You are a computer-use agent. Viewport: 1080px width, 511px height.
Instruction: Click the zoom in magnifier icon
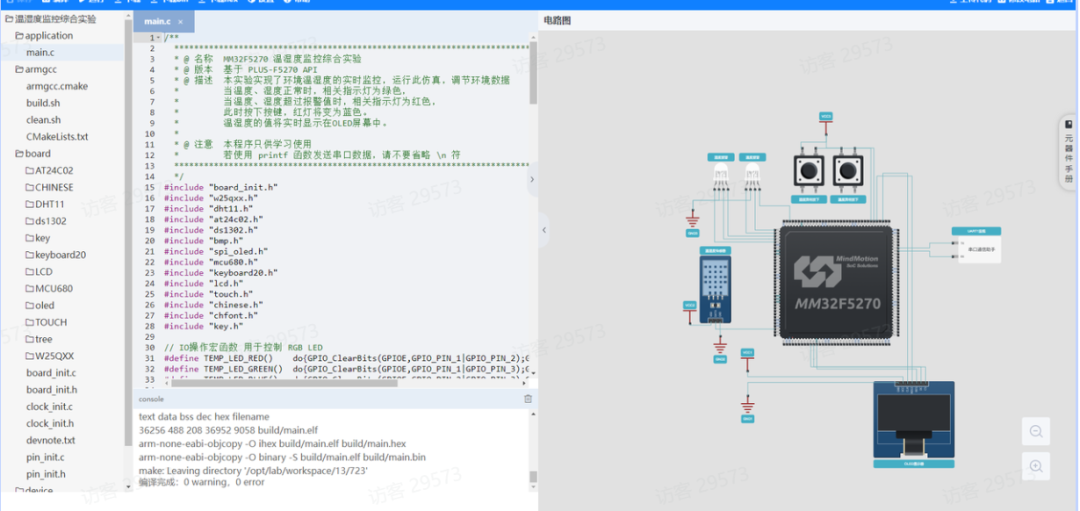point(1036,466)
